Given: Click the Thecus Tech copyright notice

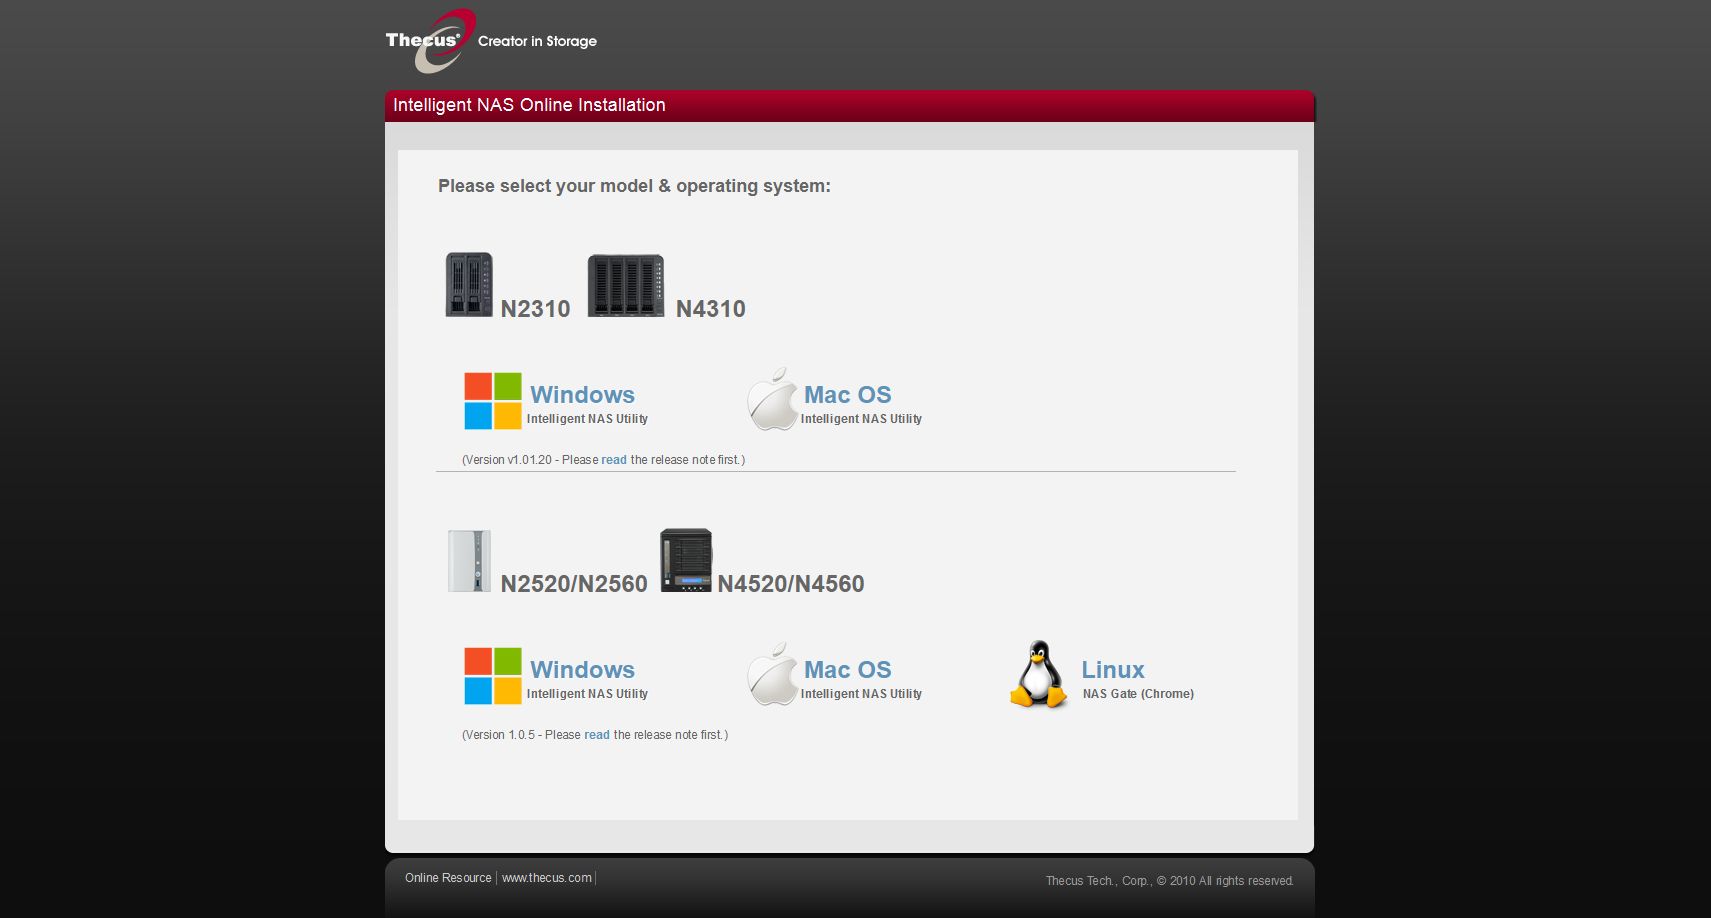Looking at the screenshot, I should point(1170,881).
